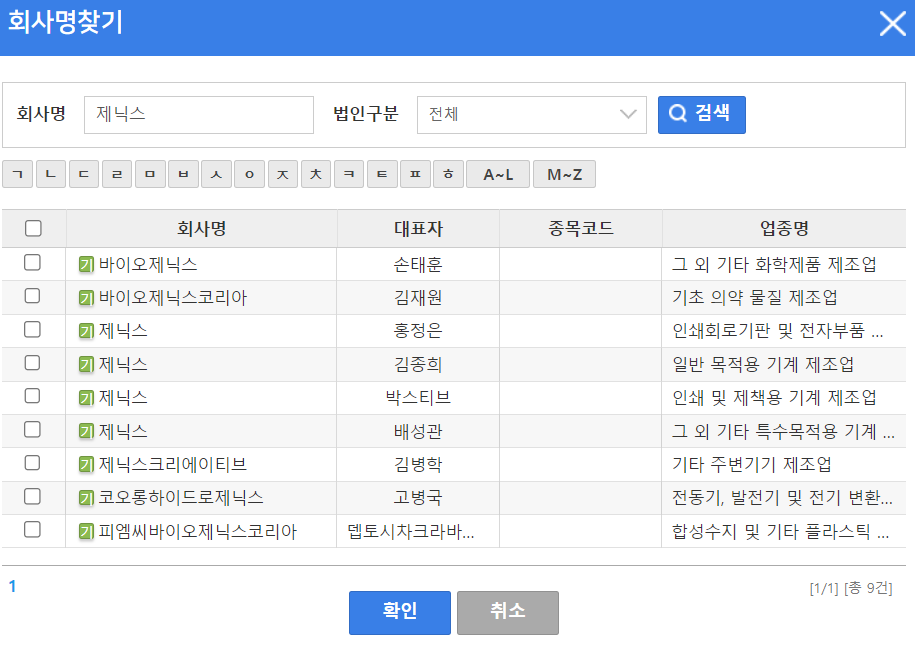Filter by initial consonant ㅈ
Viewport: 915px width, 646px height.
click(283, 174)
